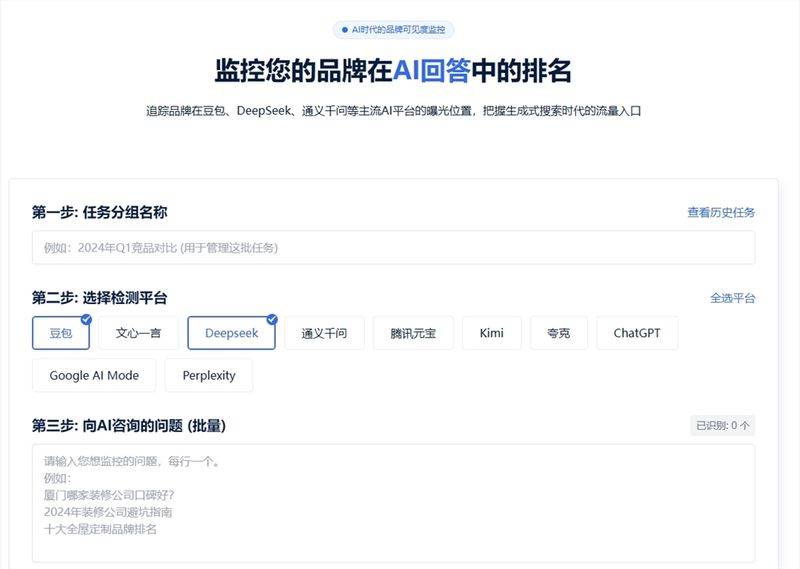The width and height of the screenshot is (800, 569).
Task: Click heading 第三步: 向AI咨询的问题 (批量)
Action: tap(129, 426)
